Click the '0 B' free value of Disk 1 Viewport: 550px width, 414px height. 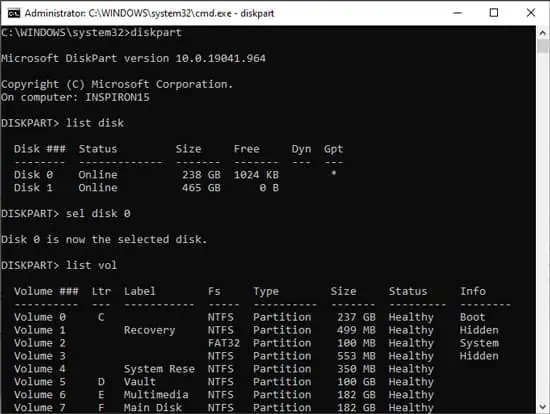269,188
